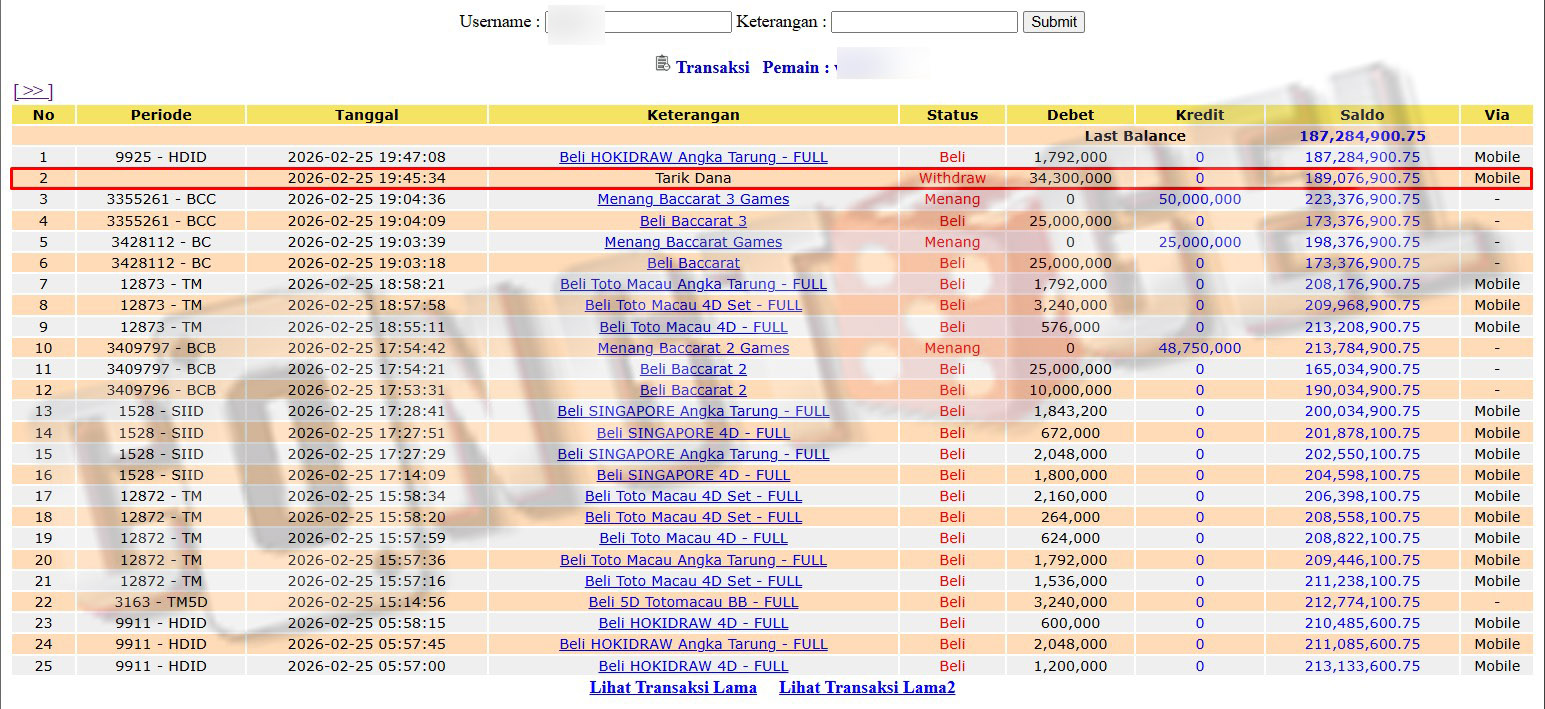Viewport: 1545px width, 709px height.
Task: Select the Tarik Dana withdraw row
Action: [693, 178]
